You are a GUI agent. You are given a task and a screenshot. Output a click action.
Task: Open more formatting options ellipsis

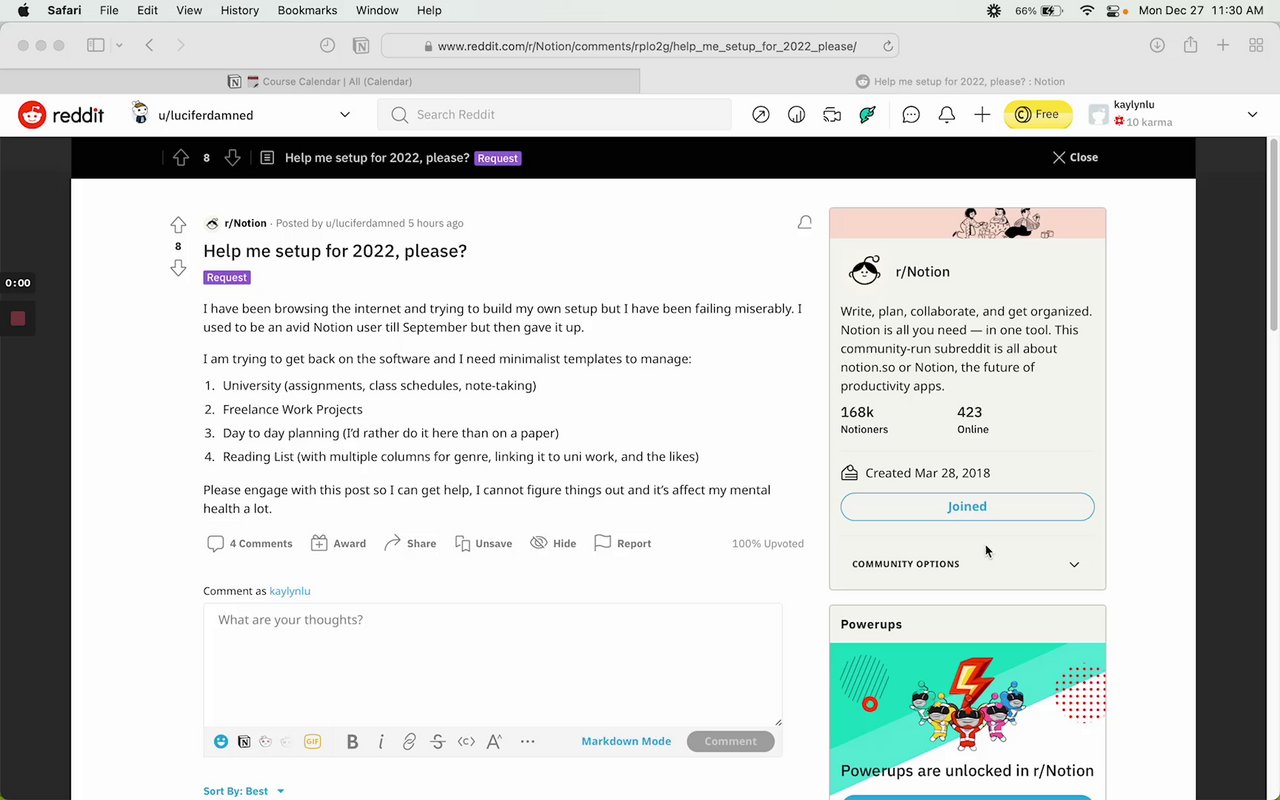[528, 742]
